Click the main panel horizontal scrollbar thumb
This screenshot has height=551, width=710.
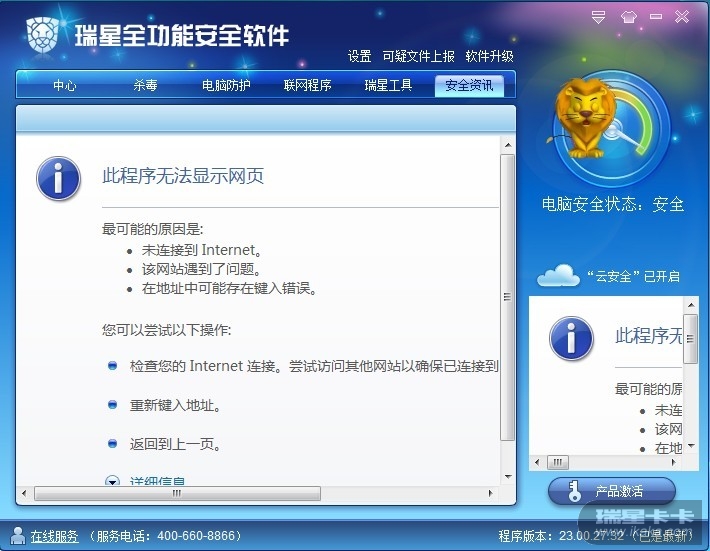click(x=177, y=493)
